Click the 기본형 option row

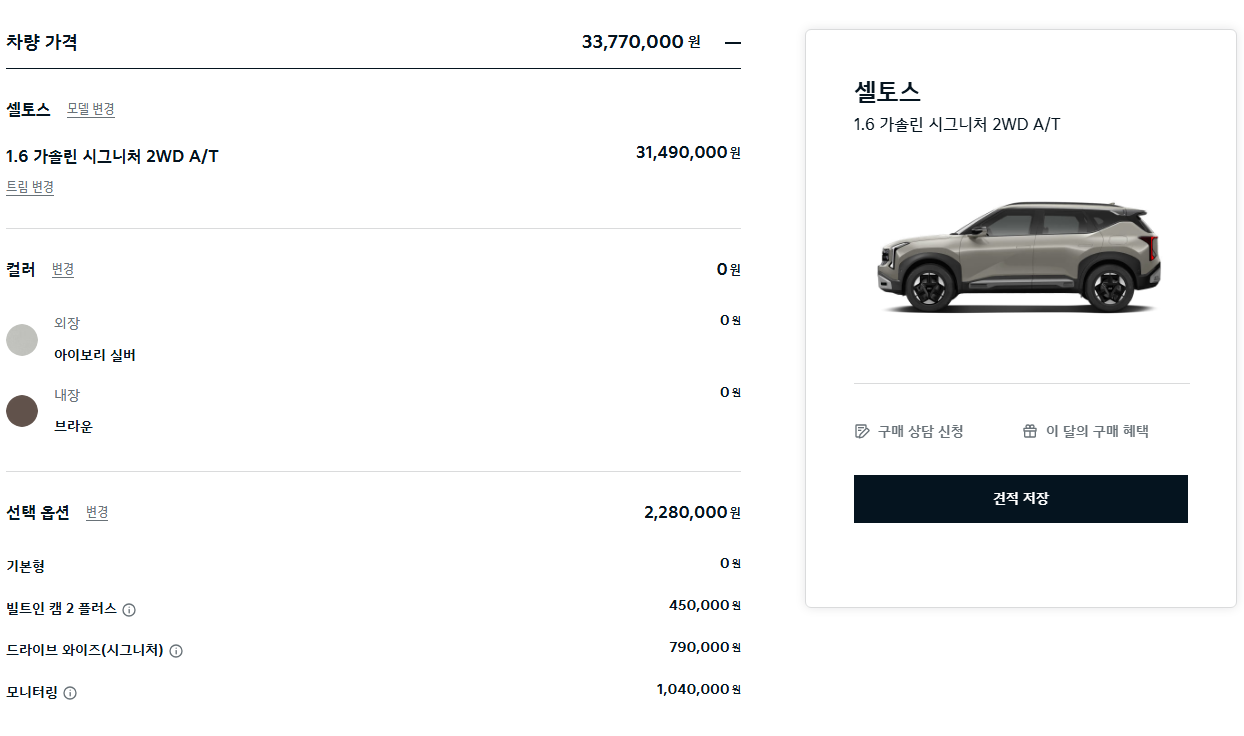click(25, 566)
